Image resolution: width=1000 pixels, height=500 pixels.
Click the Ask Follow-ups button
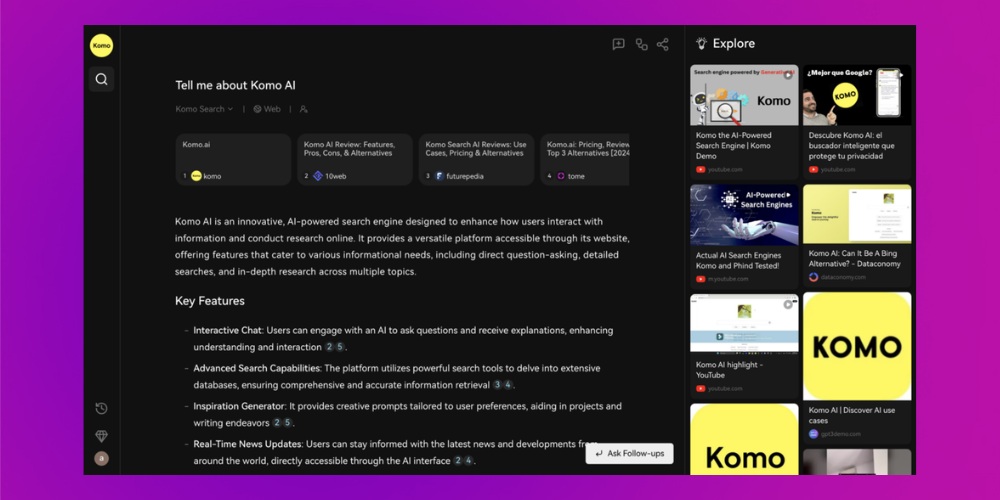click(x=629, y=453)
